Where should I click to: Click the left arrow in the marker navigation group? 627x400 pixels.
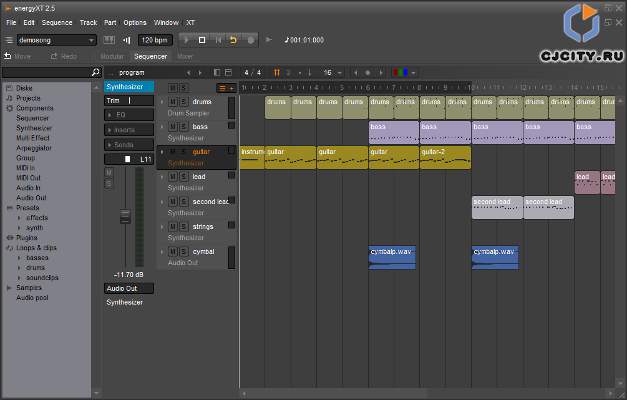[355, 72]
